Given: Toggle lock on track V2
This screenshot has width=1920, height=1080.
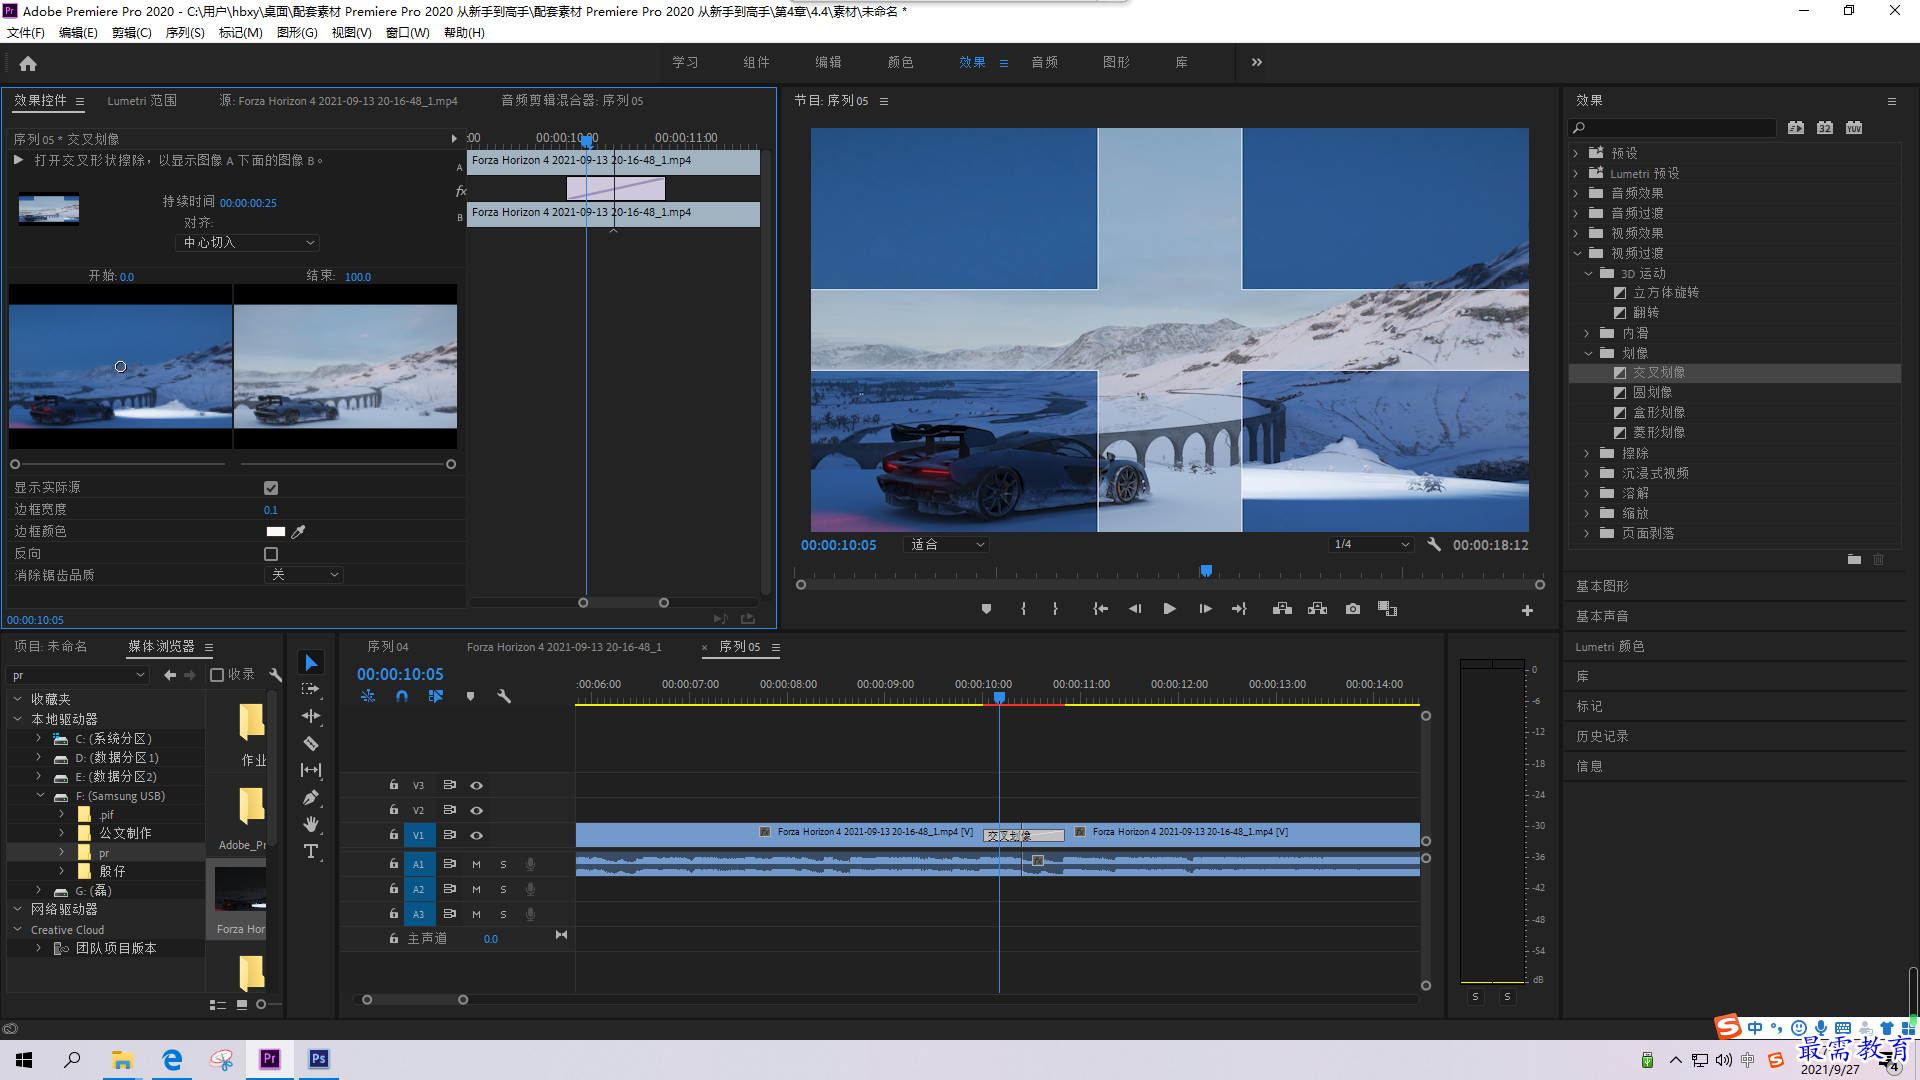Looking at the screenshot, I should point(394,810).
